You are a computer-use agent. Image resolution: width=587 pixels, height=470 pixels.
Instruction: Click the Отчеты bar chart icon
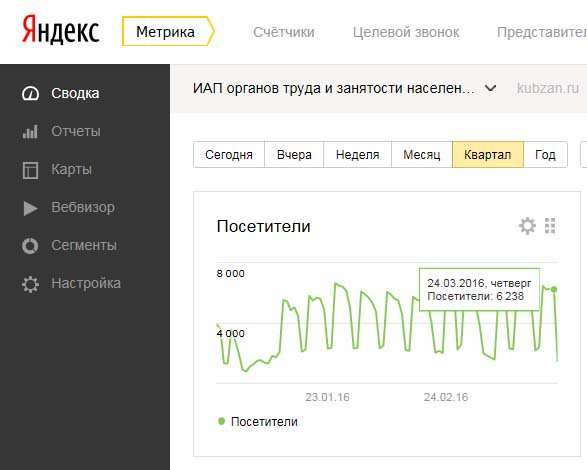[x=30, y=132]
